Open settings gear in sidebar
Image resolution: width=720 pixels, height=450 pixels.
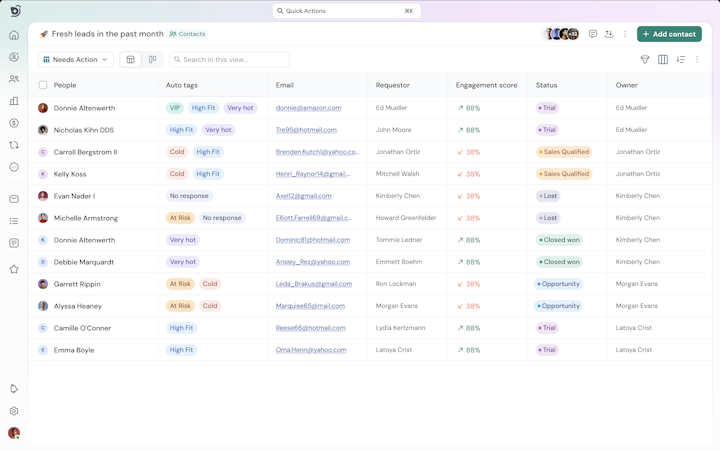click(14, 411)
